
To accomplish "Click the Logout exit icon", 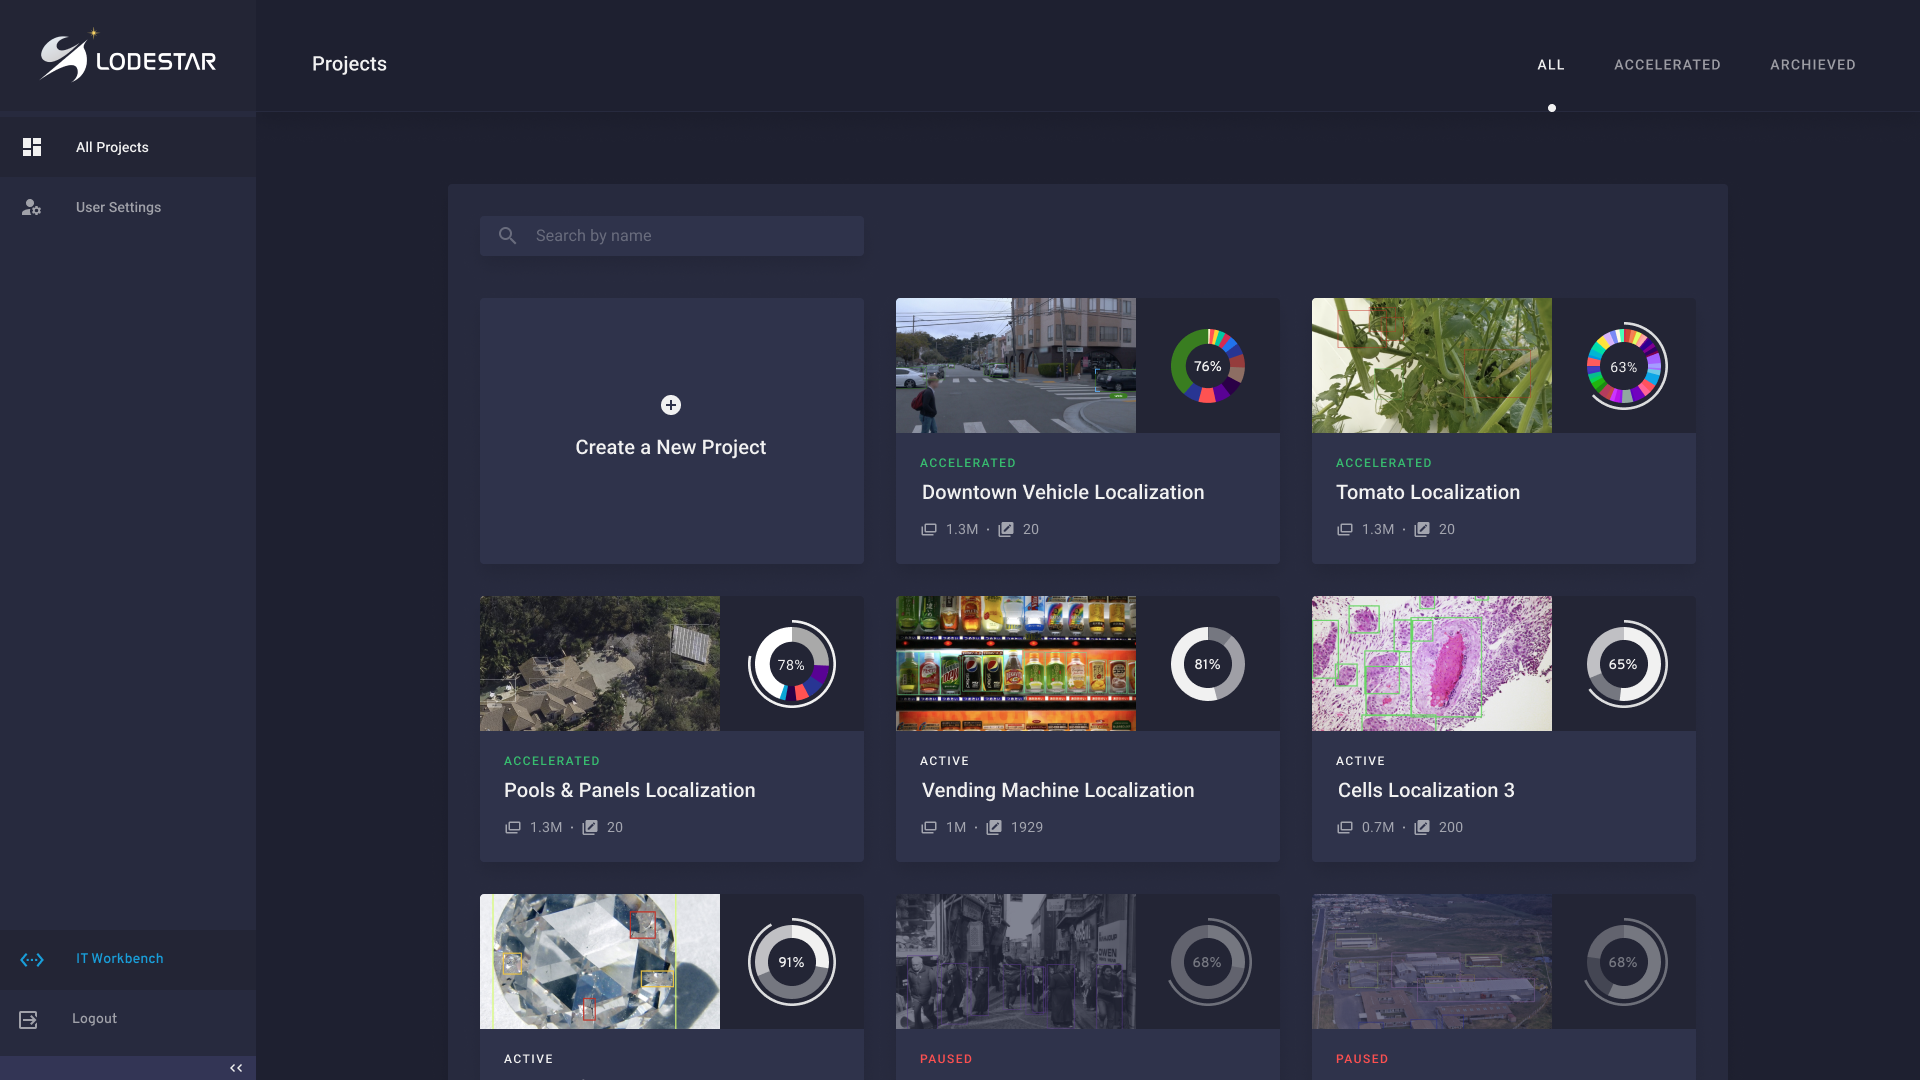I will click(29, 1019).
